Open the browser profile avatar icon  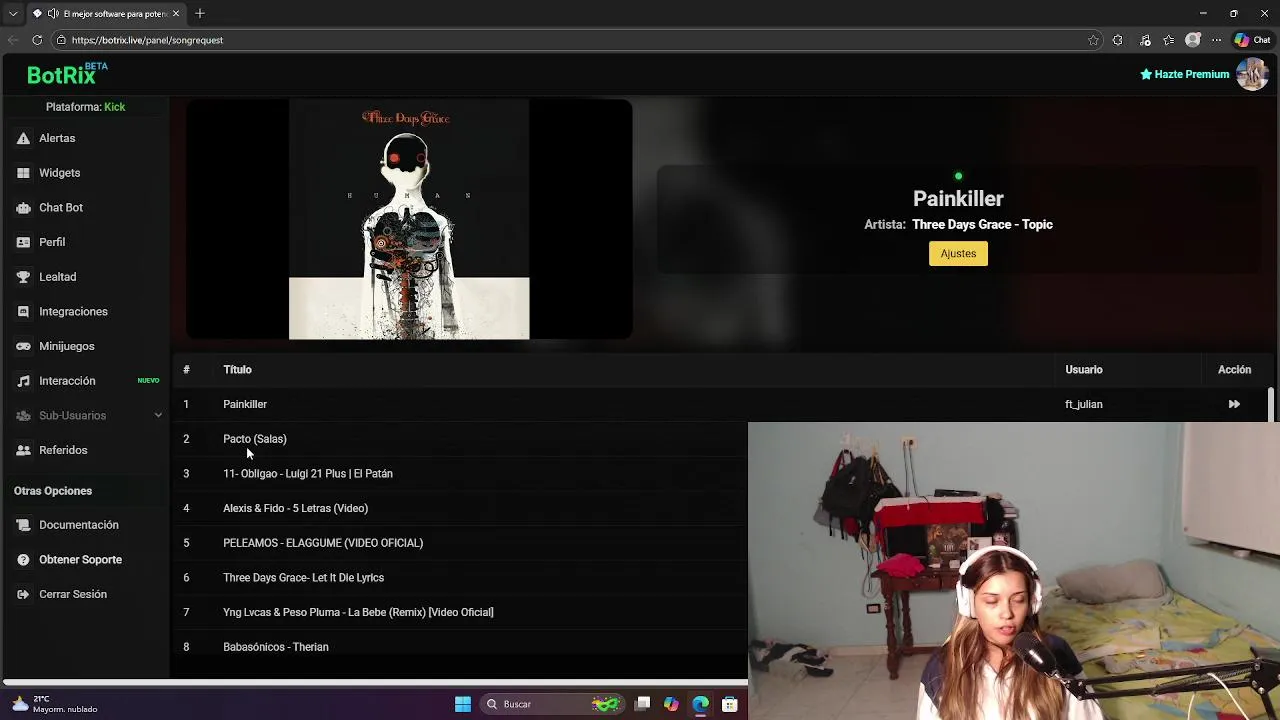click(1192, 40)
